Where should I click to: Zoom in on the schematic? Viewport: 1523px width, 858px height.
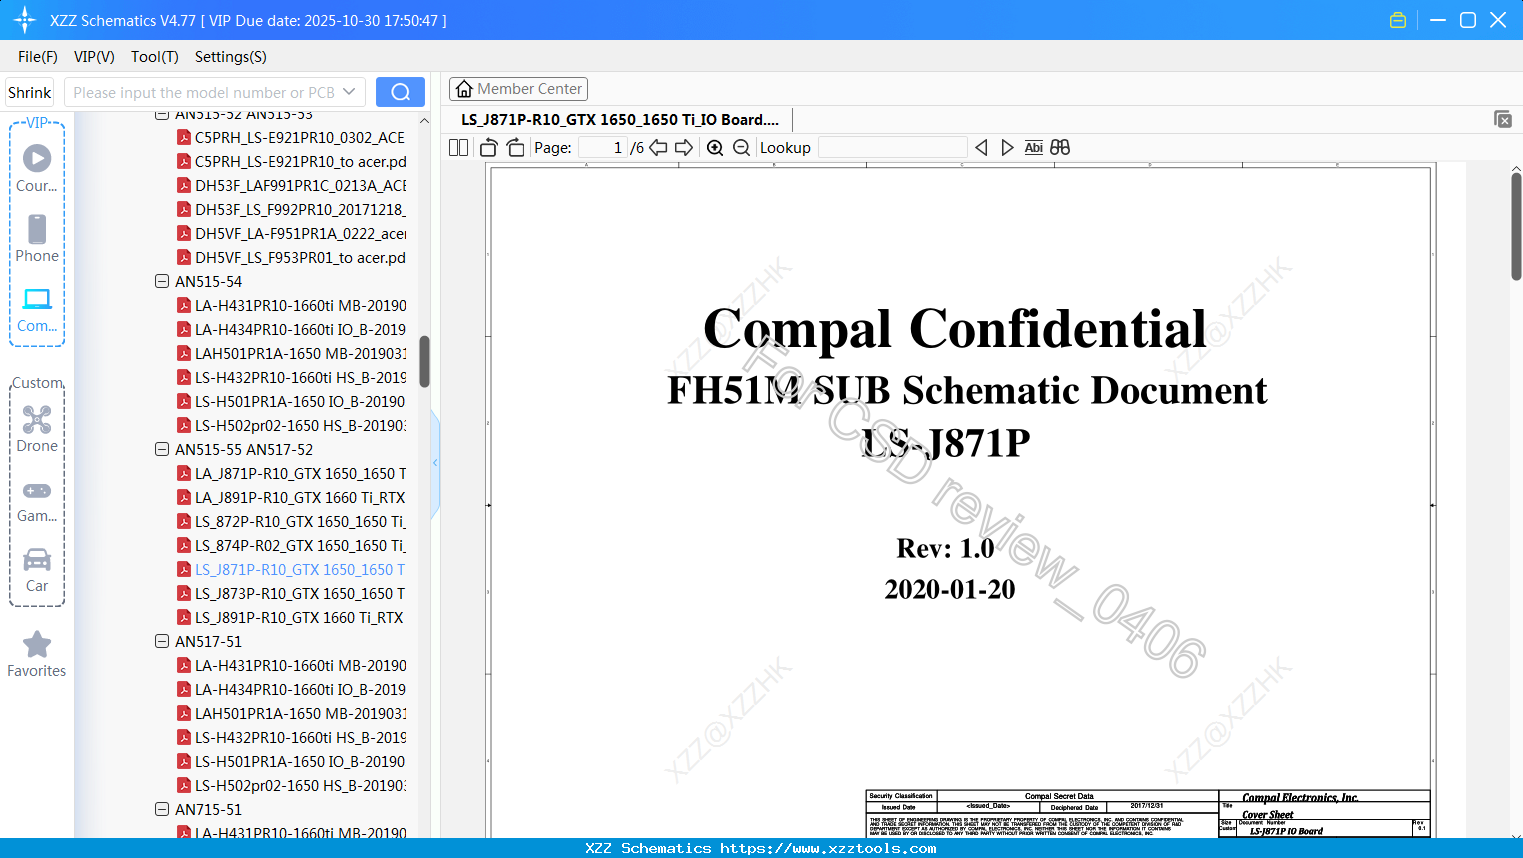pos(715,148)
